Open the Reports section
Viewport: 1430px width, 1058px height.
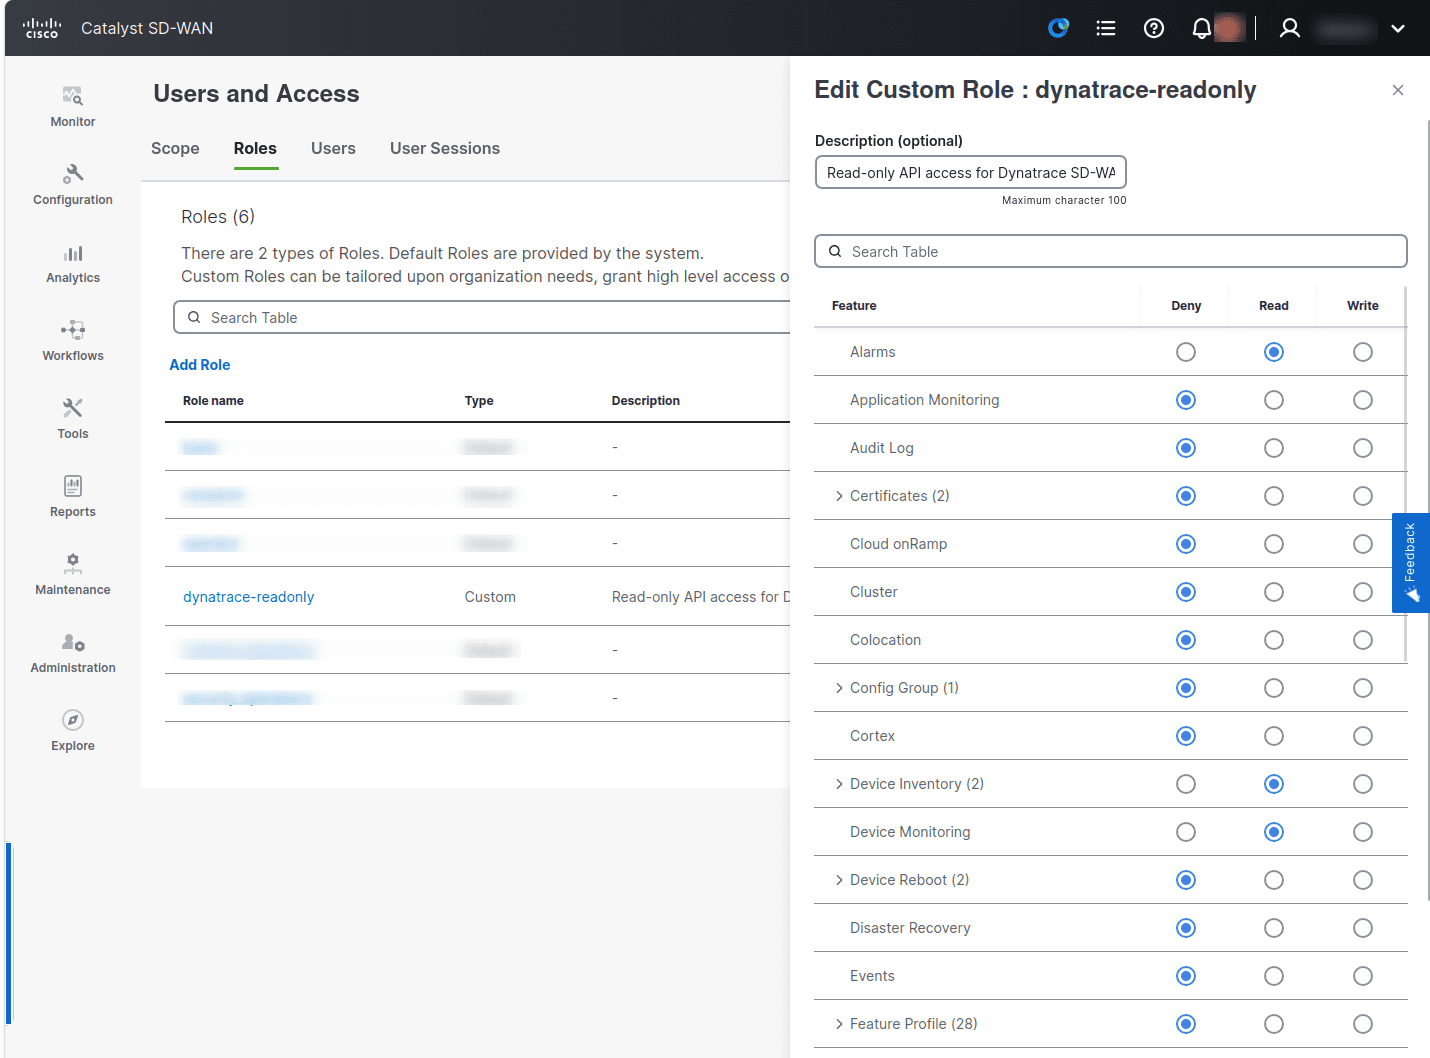click(x=73, y=498)
